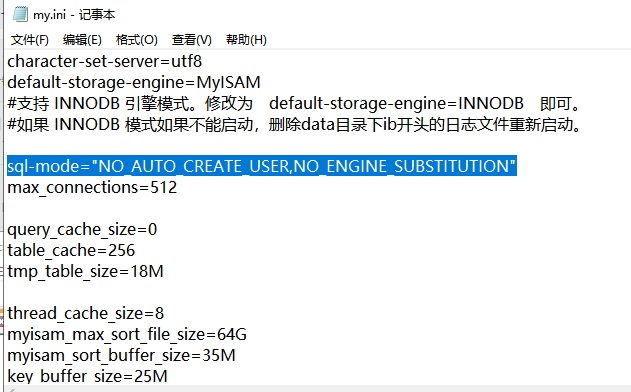Click on the character-set-server=utf8 line
Screen dimensions: 631x392
[105, 62]
